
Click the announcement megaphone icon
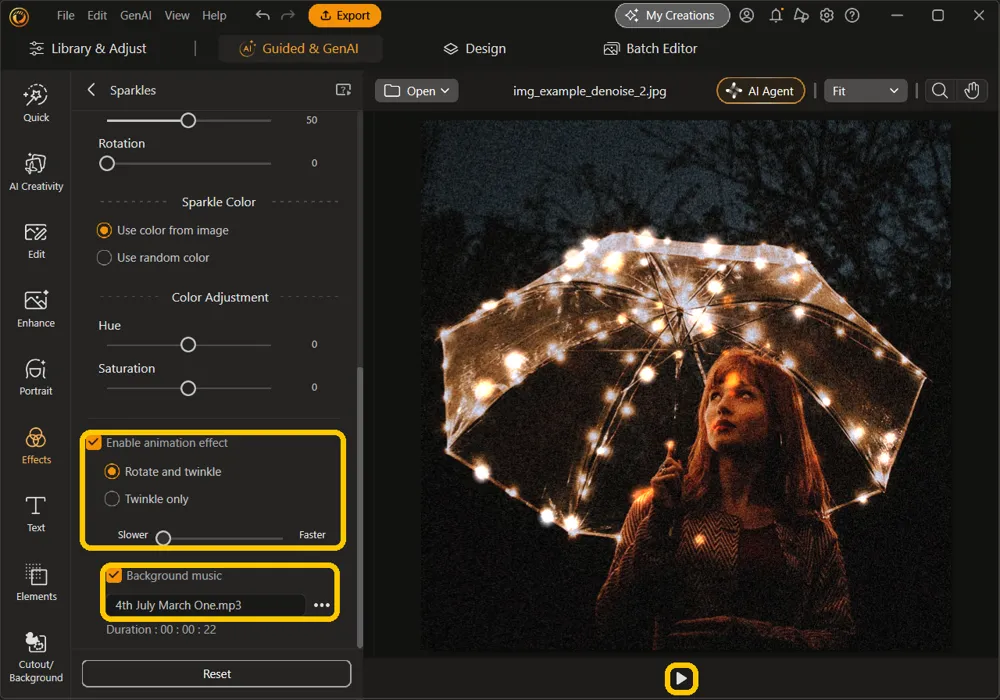(801, 15)
